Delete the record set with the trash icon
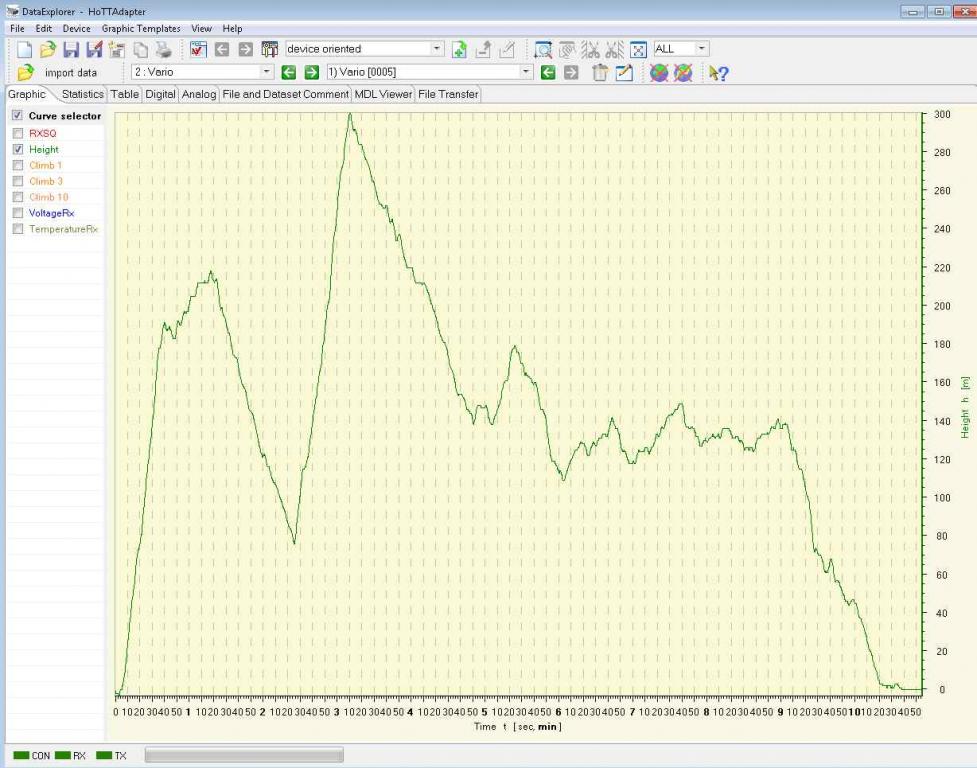The width and height of the screenshot is (977, 768). tap(600, 73)
